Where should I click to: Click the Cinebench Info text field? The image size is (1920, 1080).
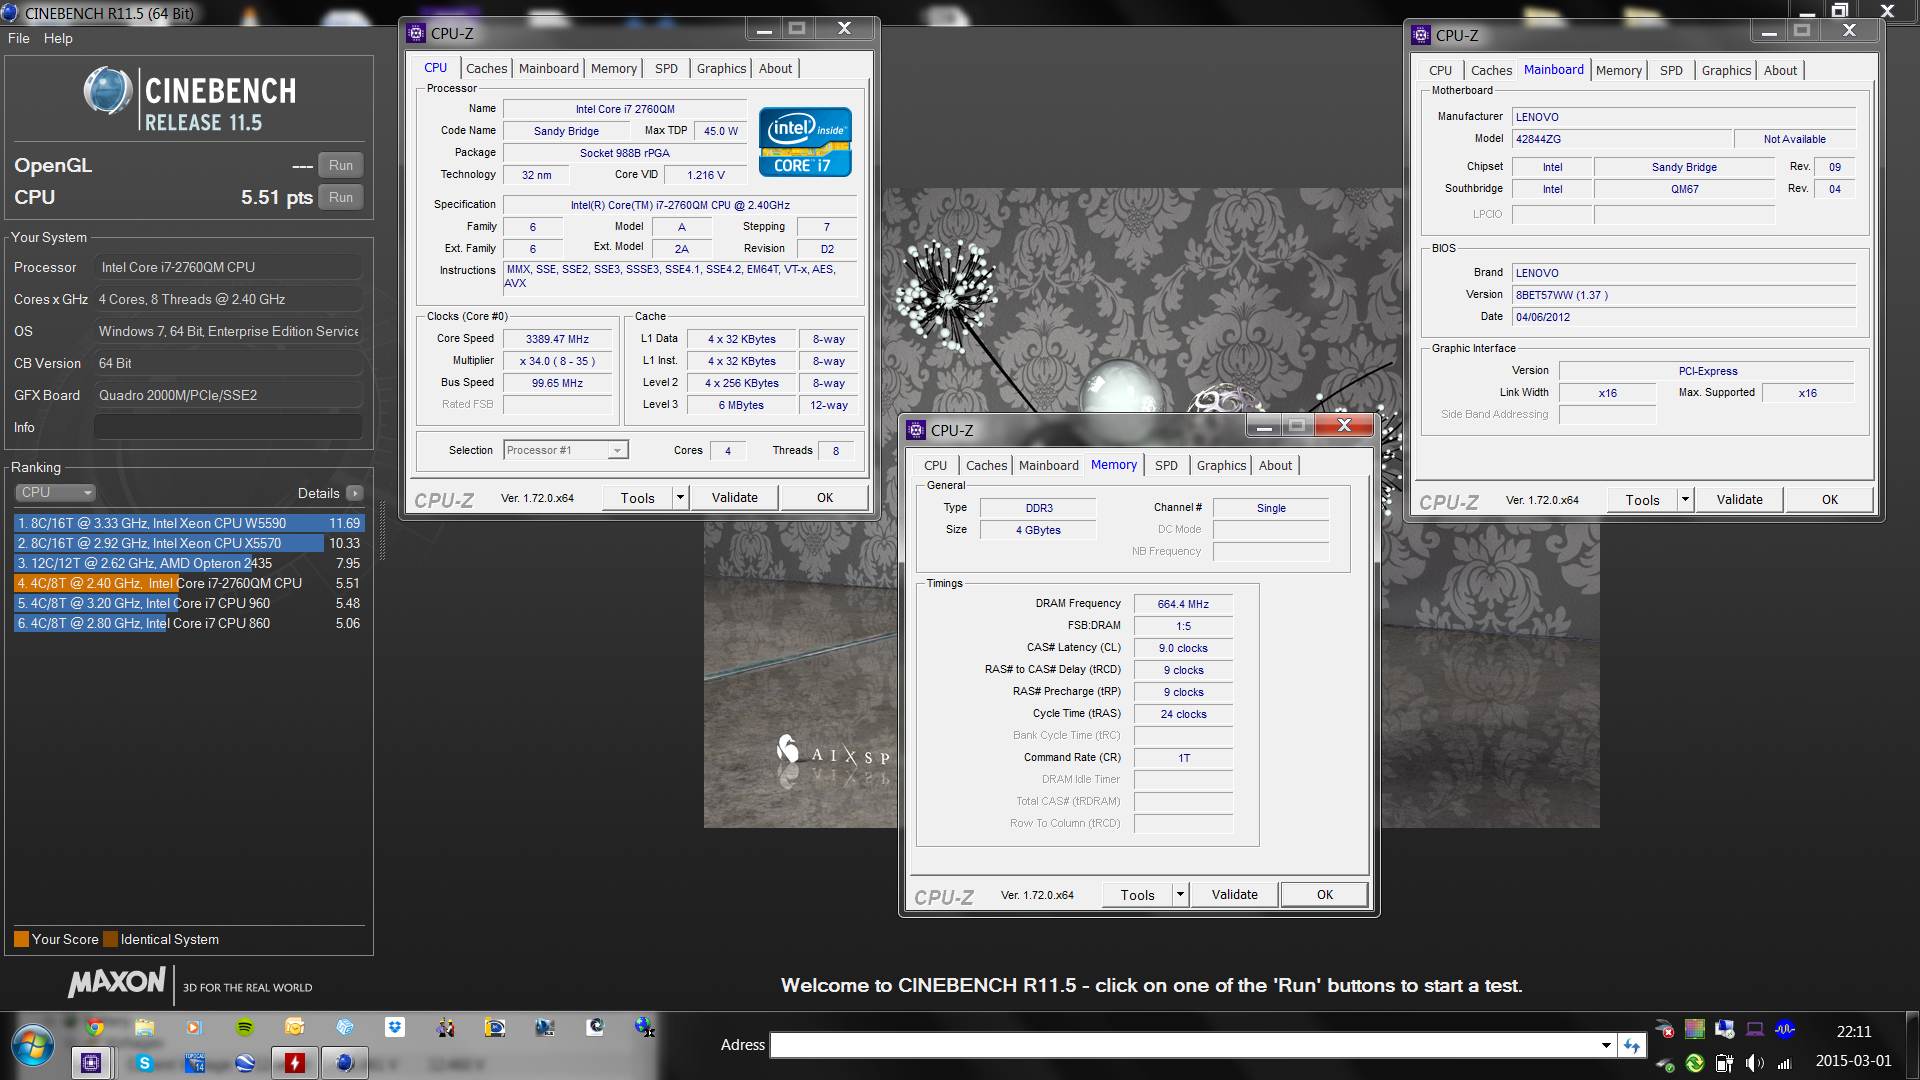(228, 427)
